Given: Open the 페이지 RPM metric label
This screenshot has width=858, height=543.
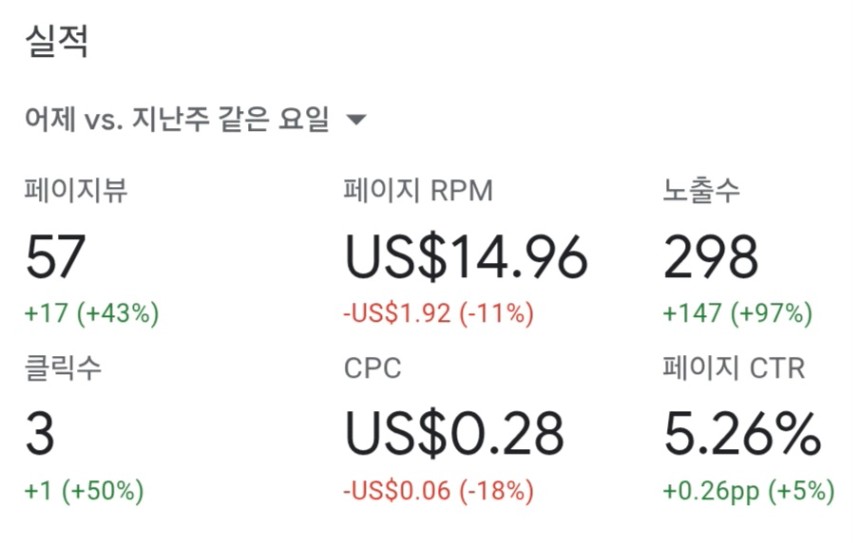Looking at the screenshot, I should [418, 190].
